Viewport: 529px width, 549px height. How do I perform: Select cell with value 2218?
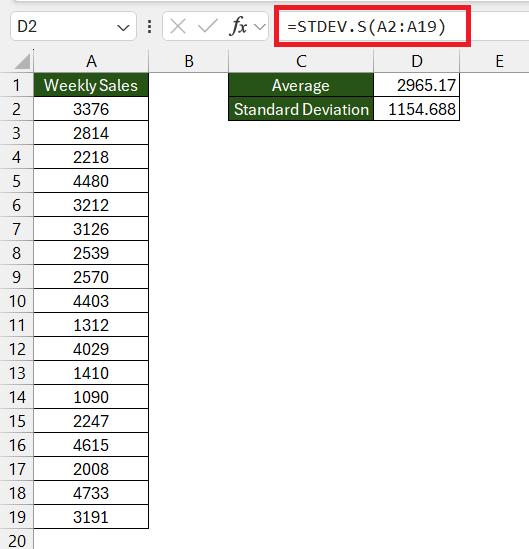tap(91, 157)
